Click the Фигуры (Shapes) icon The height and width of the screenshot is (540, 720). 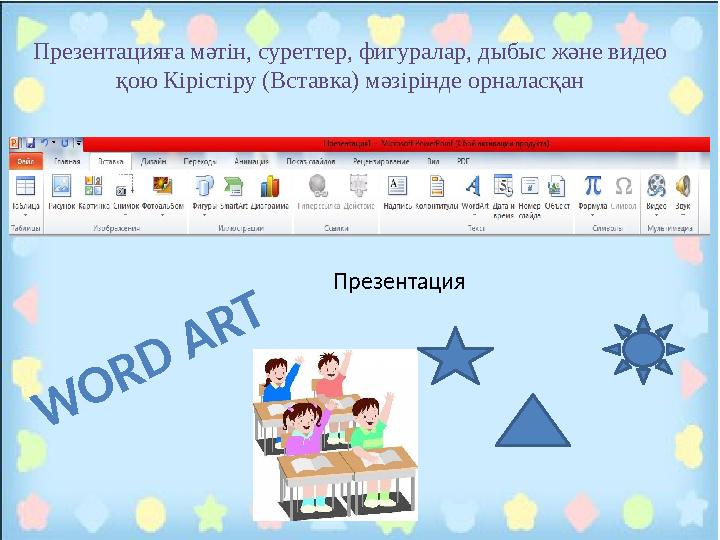coord(204,186)
